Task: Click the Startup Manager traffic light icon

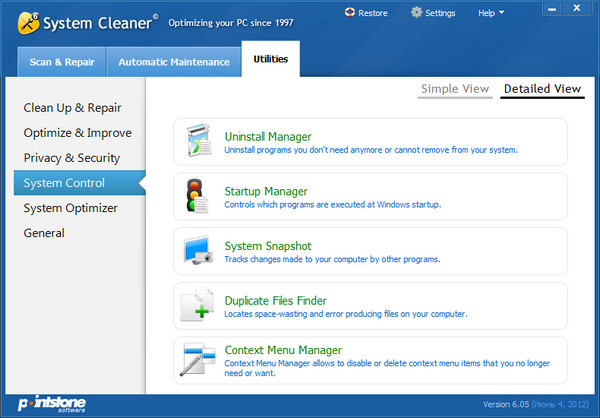Action: (x=197, y=197)
